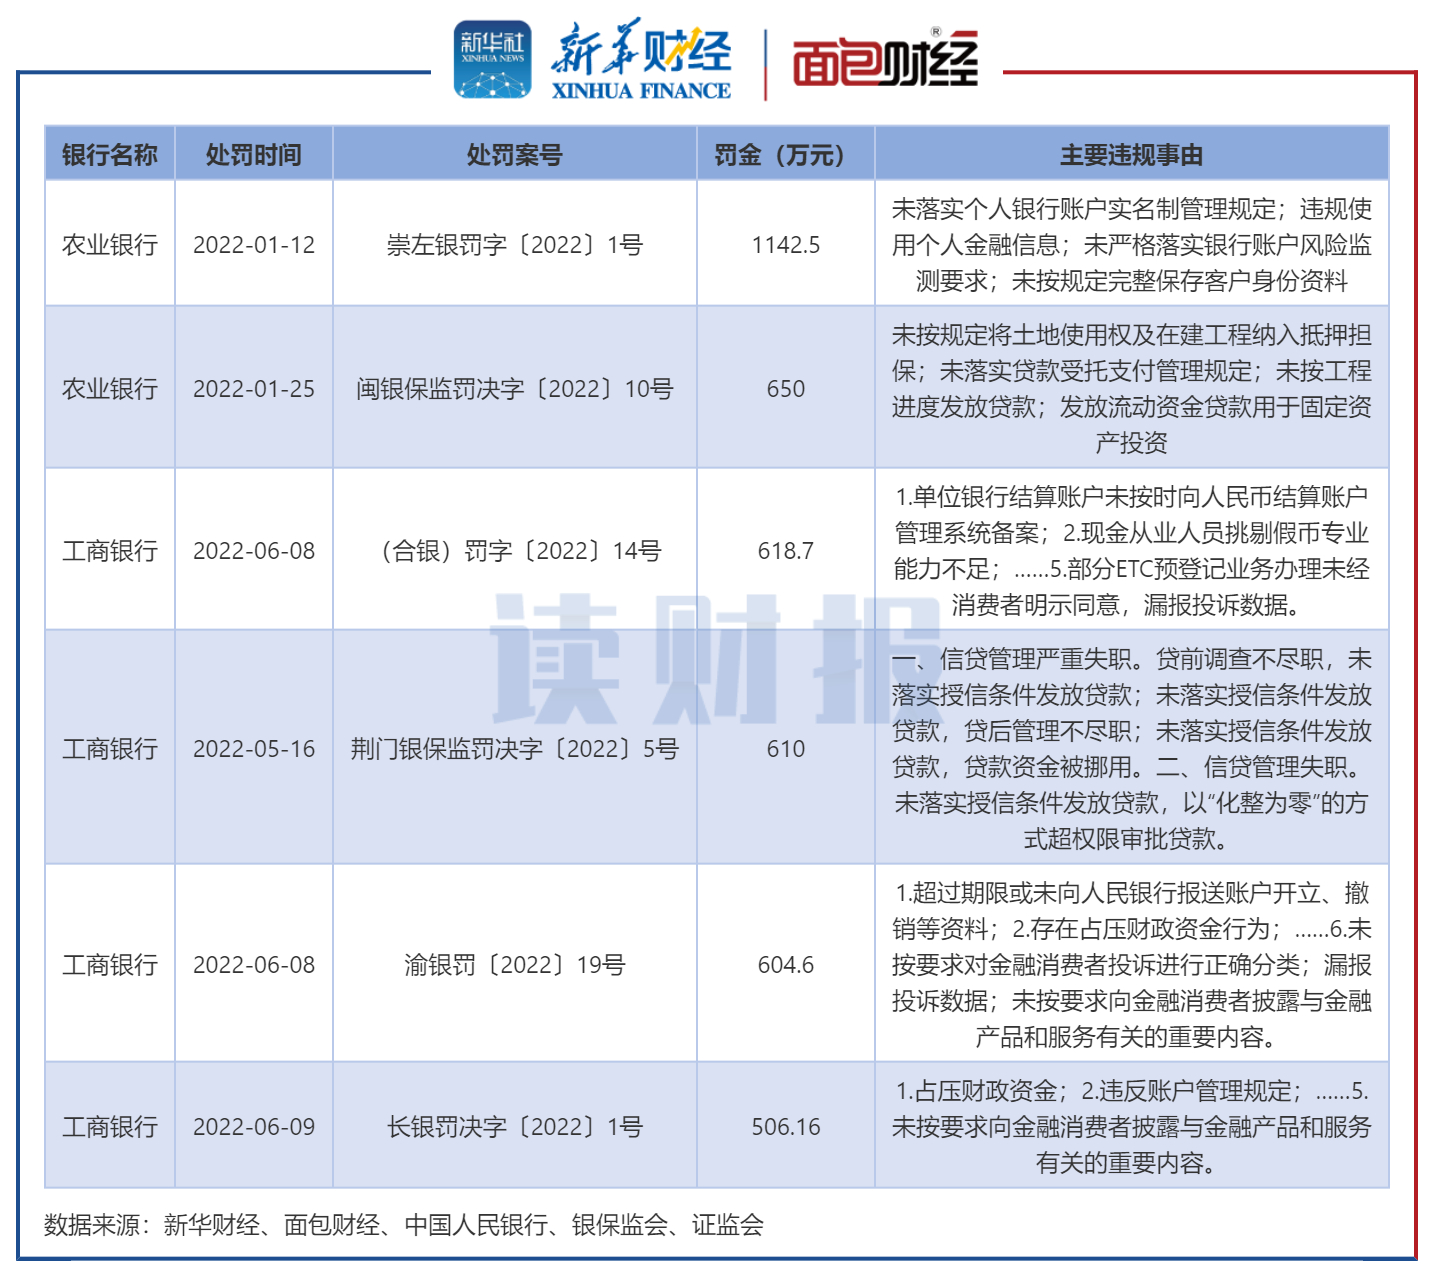
Task: Click the 主要违规事由 column header
Action: point(1131,155)
